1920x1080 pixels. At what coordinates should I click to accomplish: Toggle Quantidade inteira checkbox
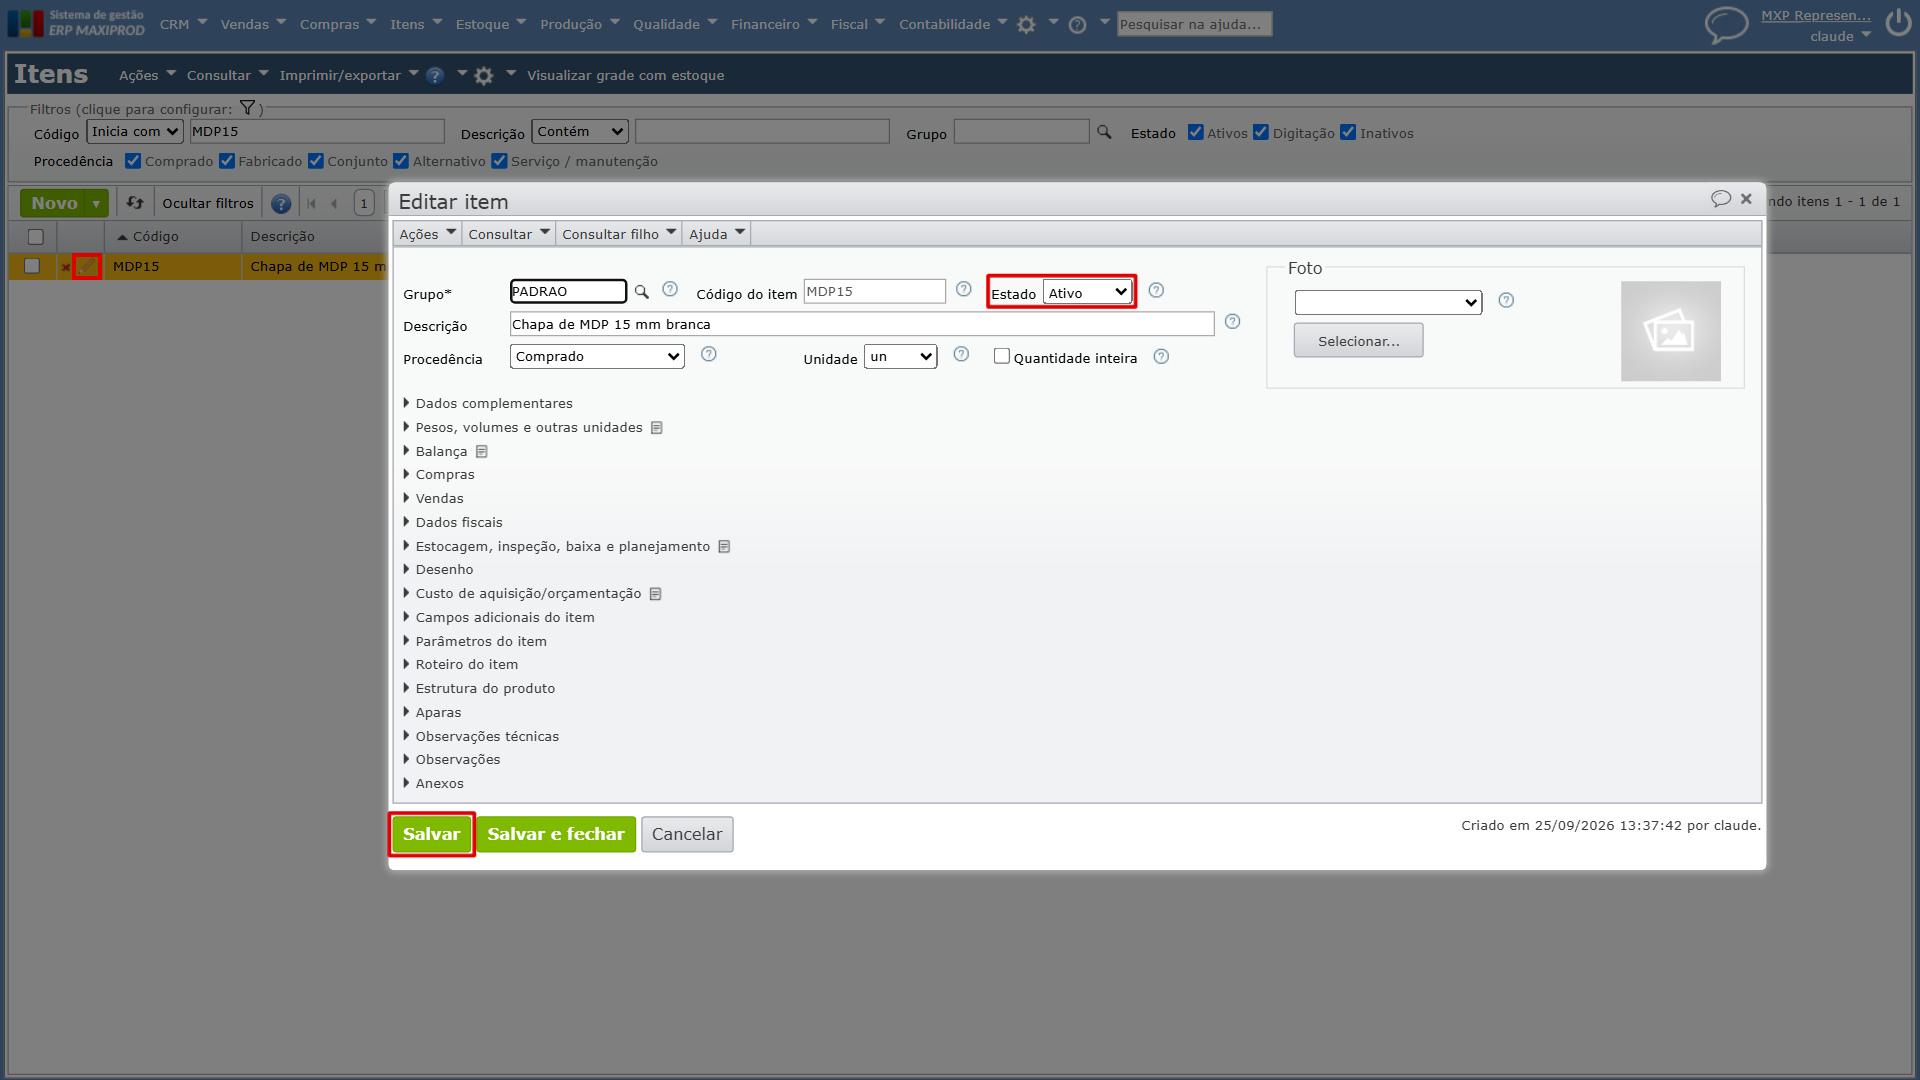tap(1001, 356)
